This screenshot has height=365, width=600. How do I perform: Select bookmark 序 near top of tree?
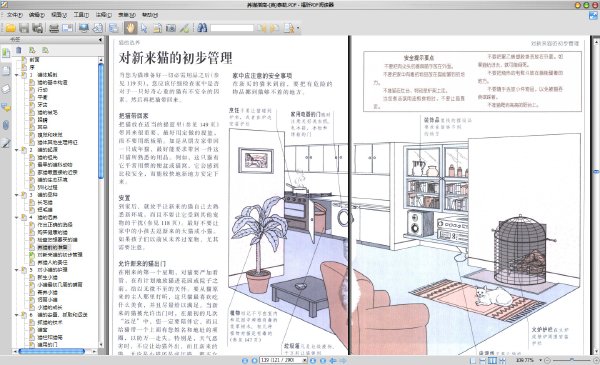click(32, 67)
